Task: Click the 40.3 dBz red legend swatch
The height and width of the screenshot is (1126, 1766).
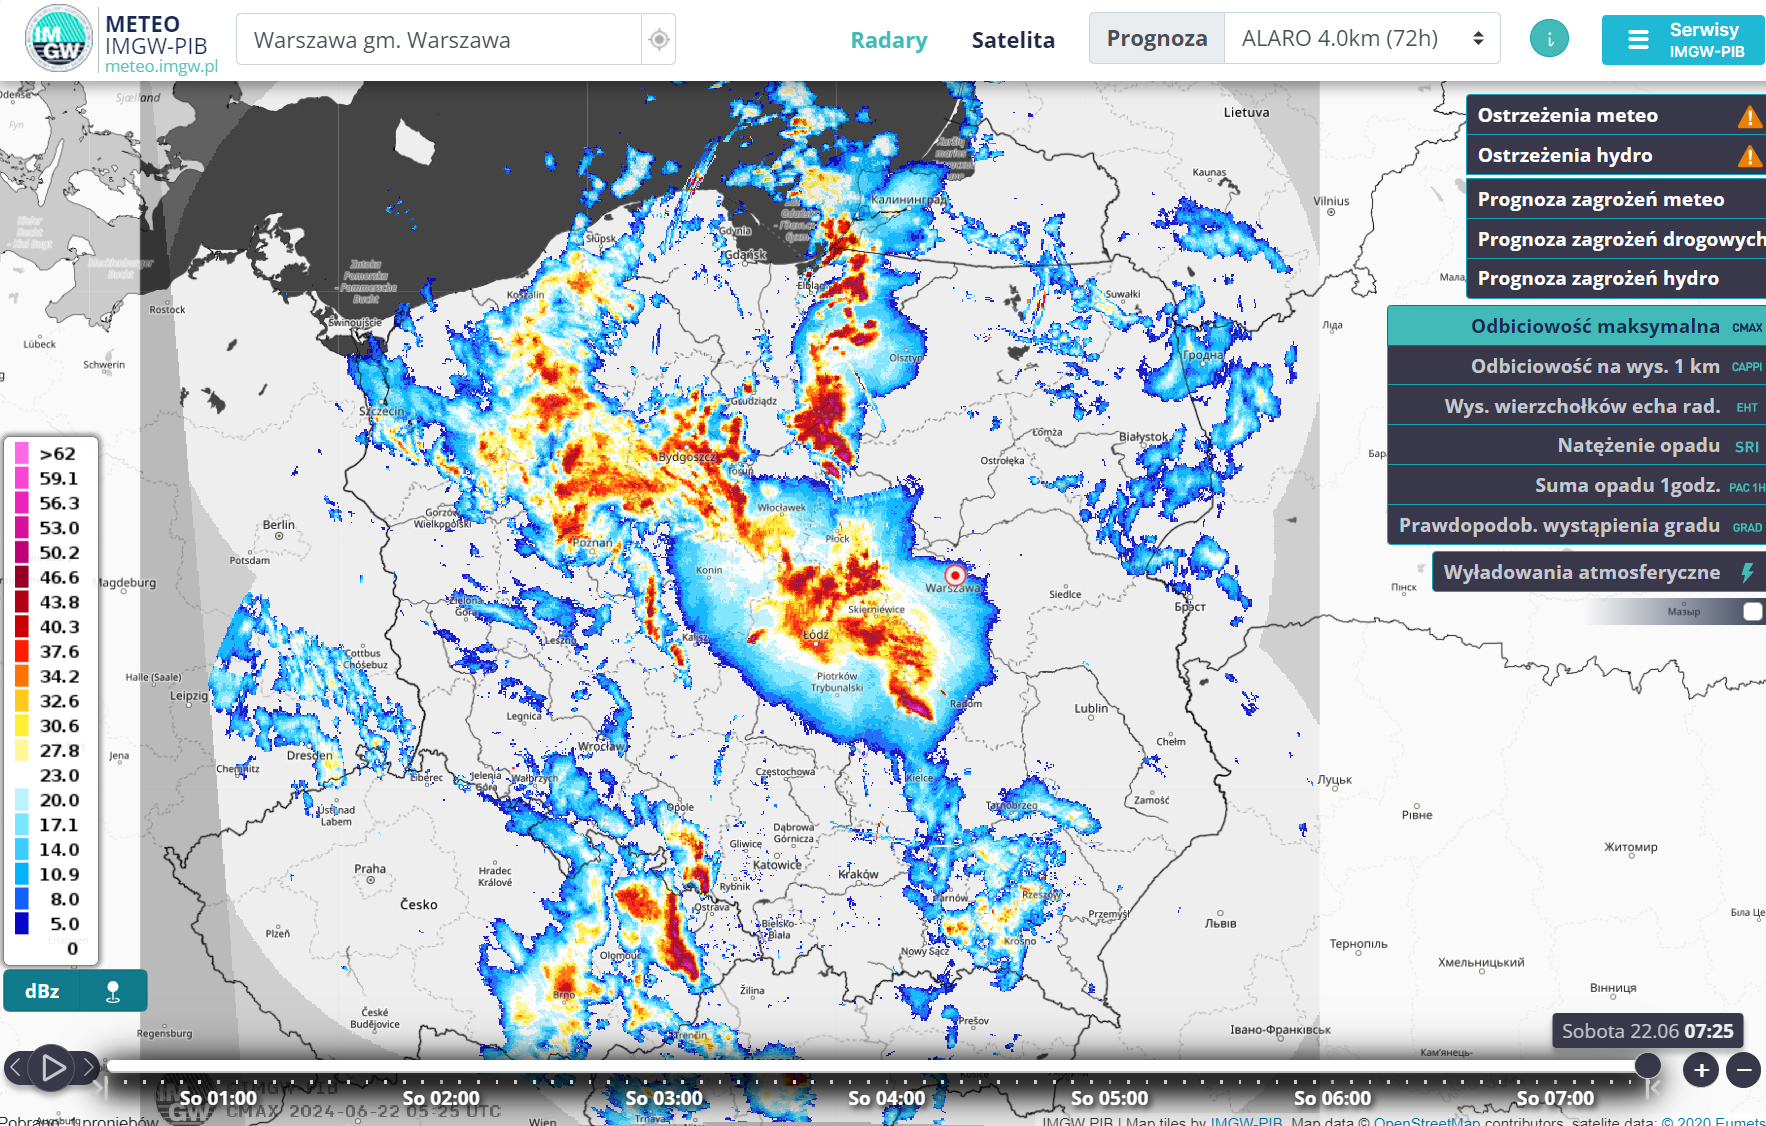Action: (22, 626)
